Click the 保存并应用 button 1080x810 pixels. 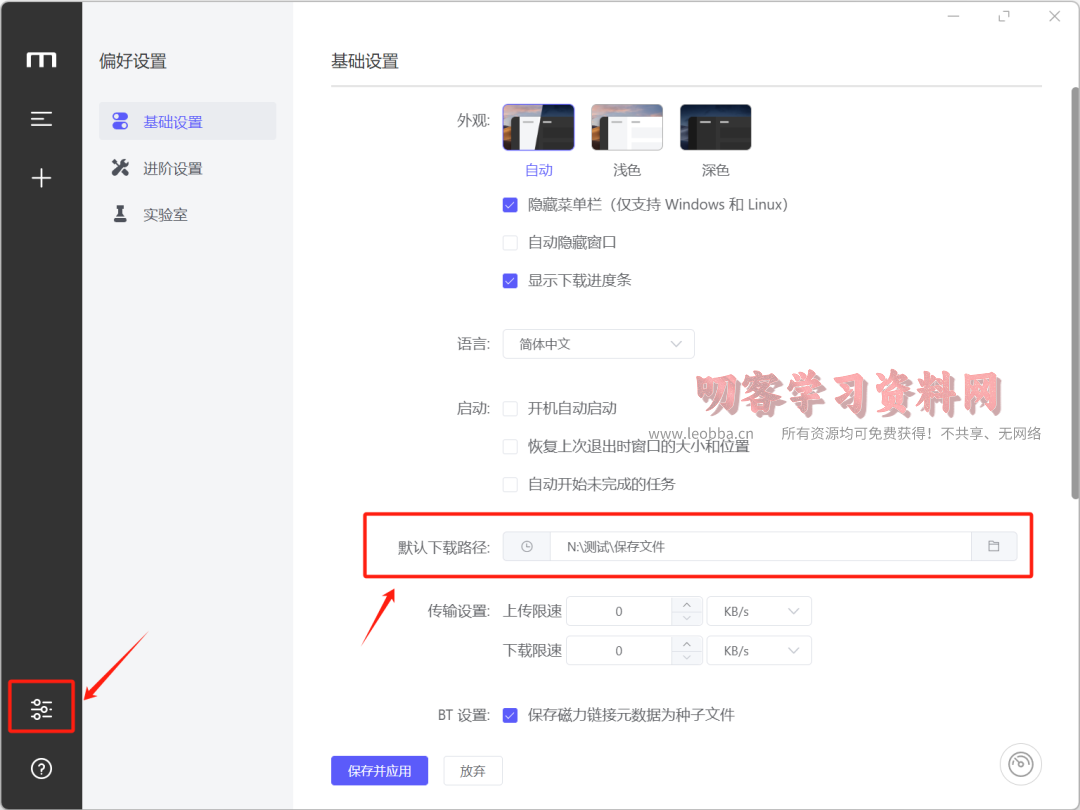[x=379, y=770]
